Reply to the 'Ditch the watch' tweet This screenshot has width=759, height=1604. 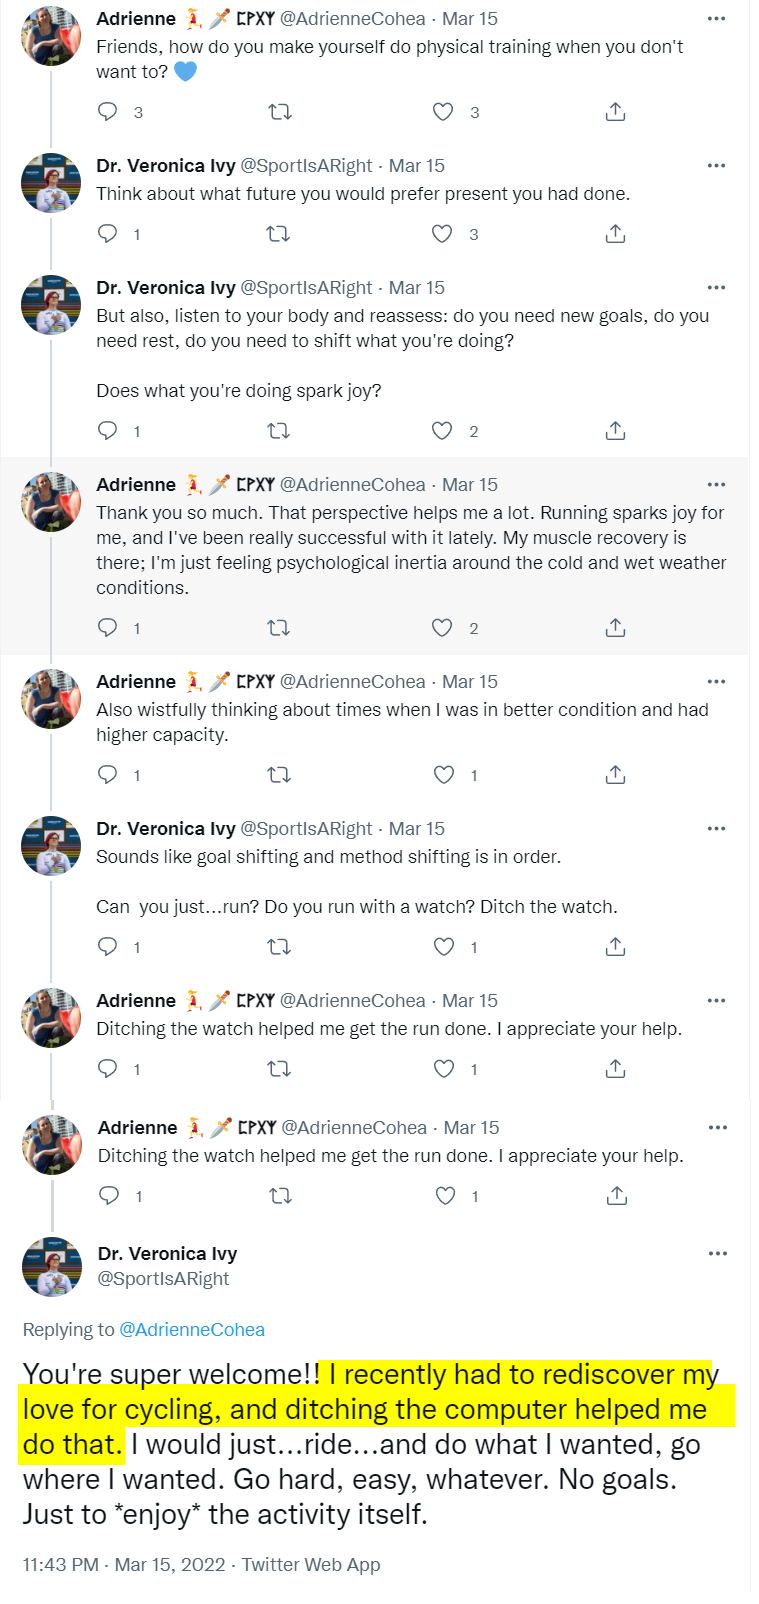pyautogui.click(x=107, y=946)
